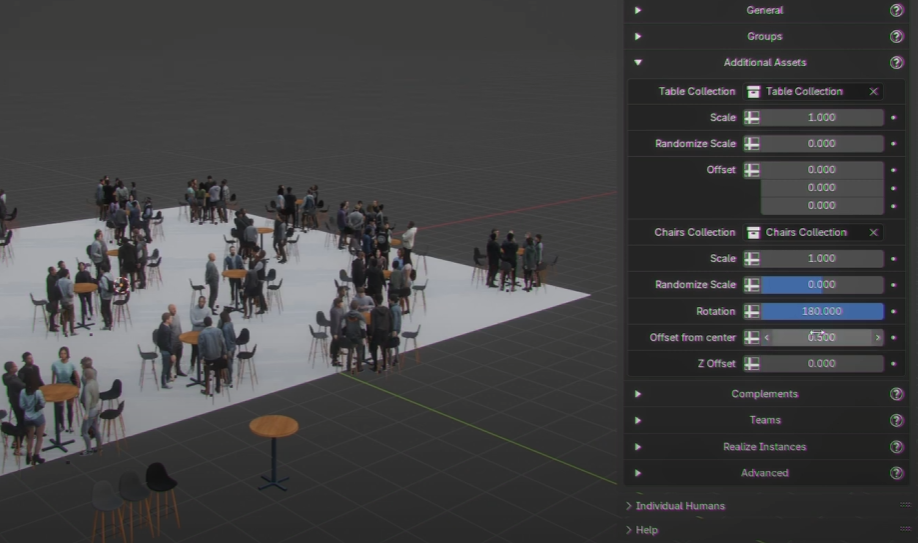Toggle the animate dot next to Rotation

click(893, 311)
